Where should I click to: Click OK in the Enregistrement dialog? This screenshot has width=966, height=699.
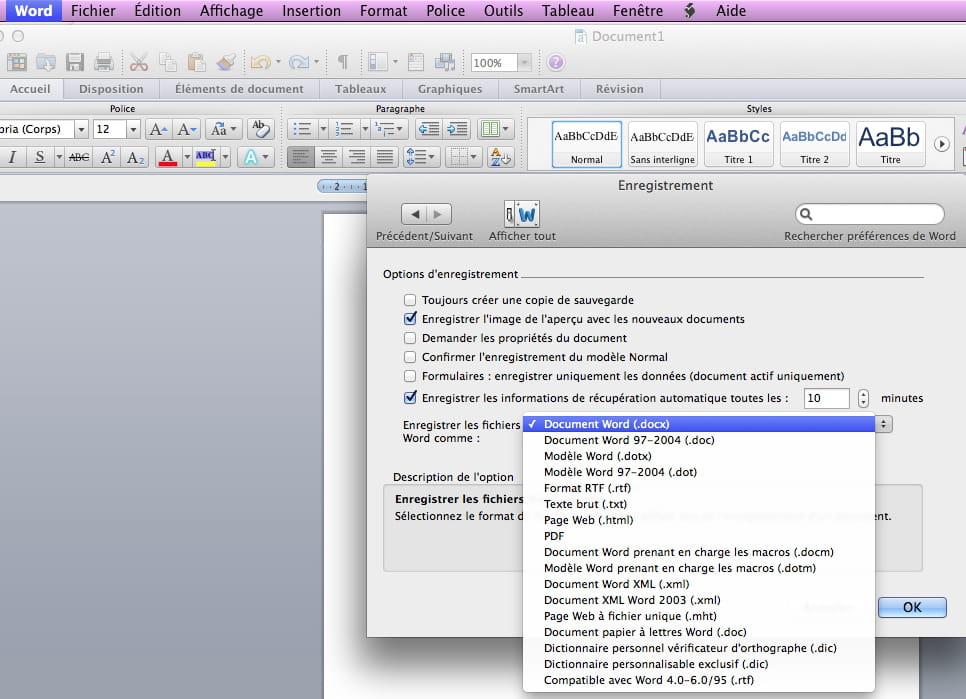point(912,607)
